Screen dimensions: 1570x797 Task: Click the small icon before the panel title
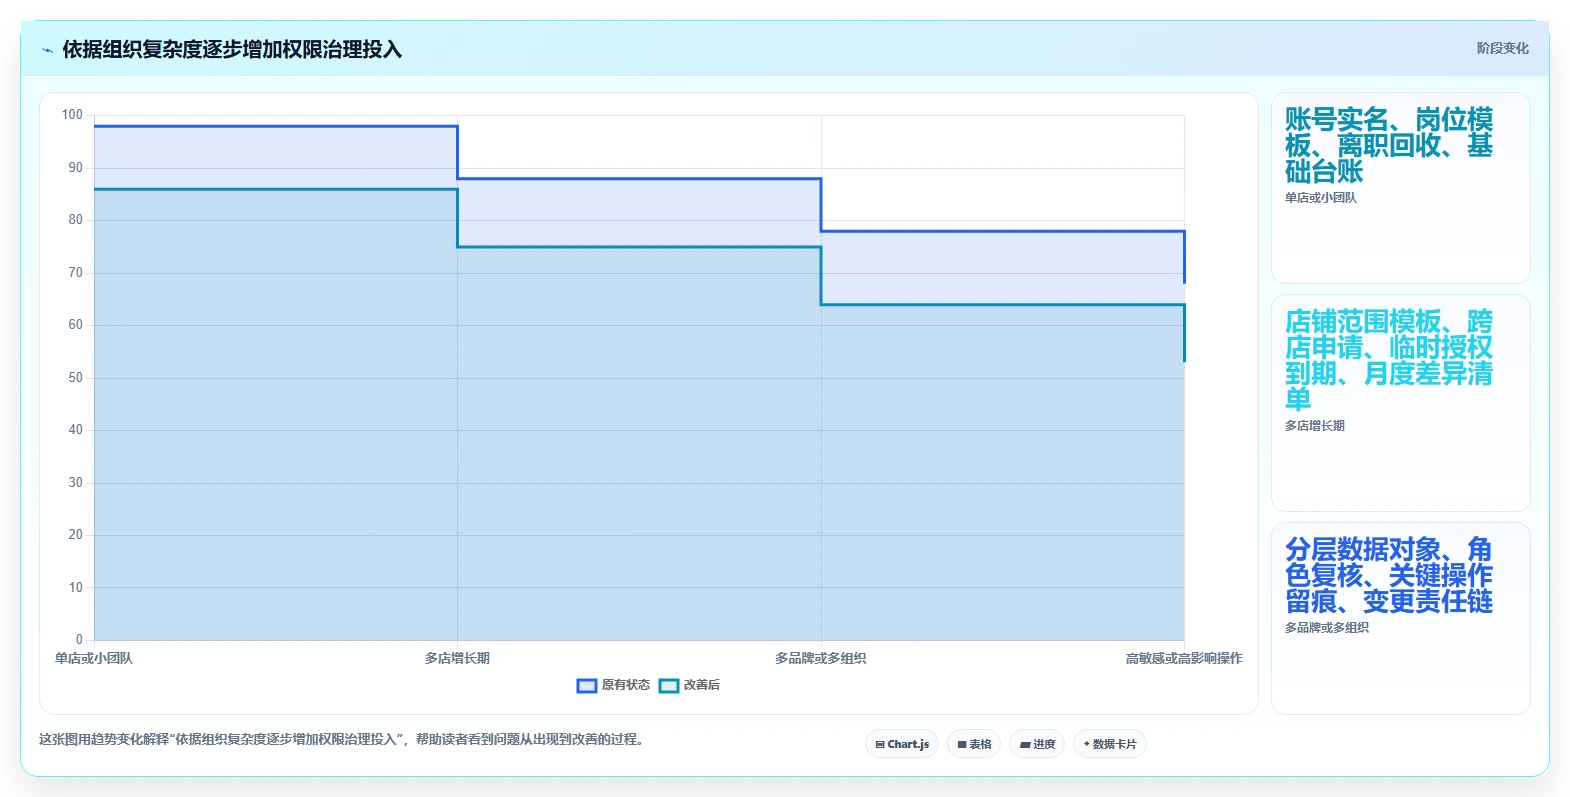coord(47,50)
